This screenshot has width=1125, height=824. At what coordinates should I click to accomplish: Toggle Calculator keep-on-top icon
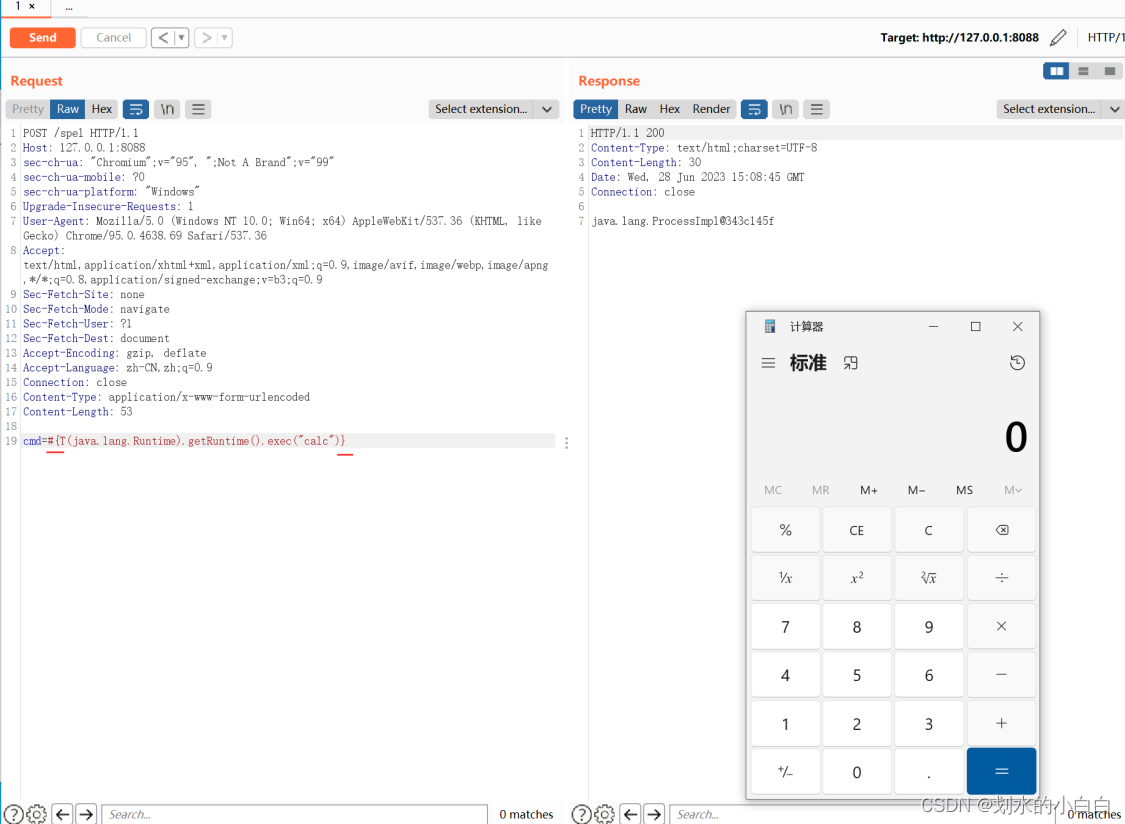point(850,363)
